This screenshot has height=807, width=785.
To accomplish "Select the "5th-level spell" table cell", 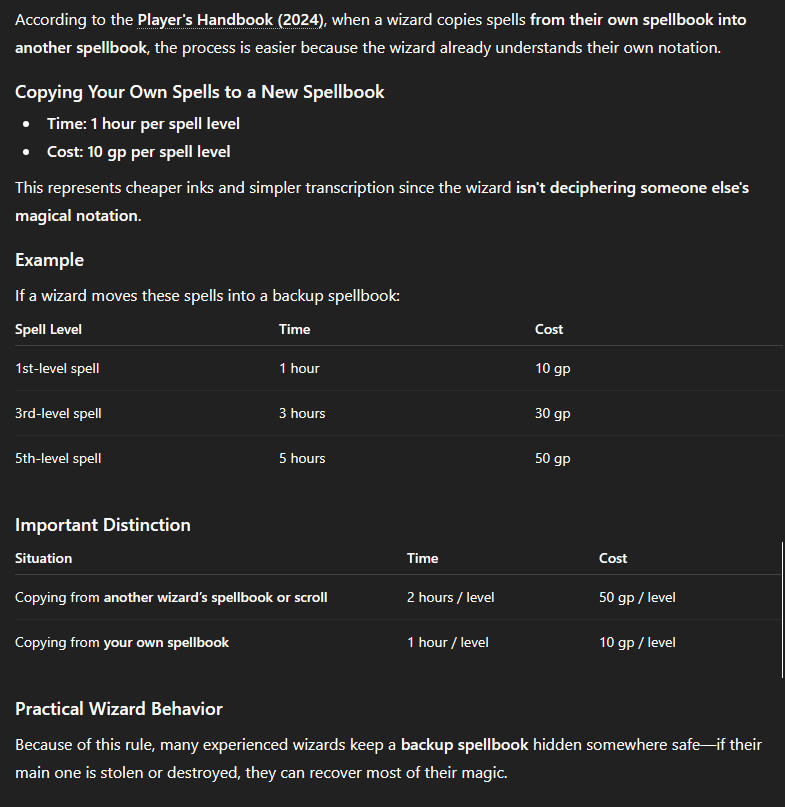I will [58, 458].
